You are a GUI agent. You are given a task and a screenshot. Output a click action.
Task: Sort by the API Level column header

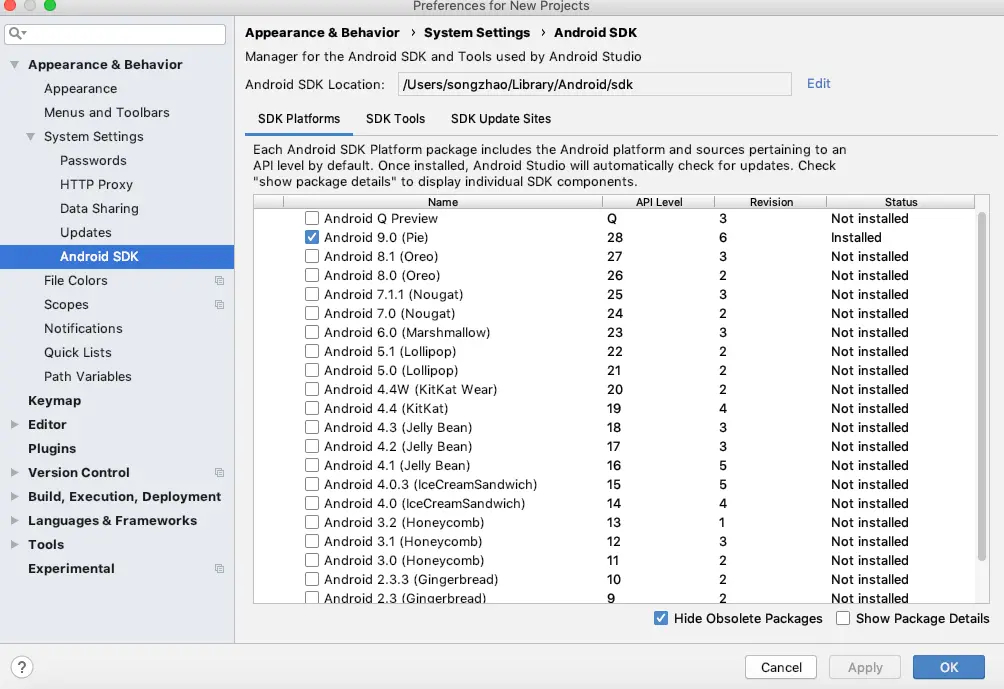pos(659,202)
